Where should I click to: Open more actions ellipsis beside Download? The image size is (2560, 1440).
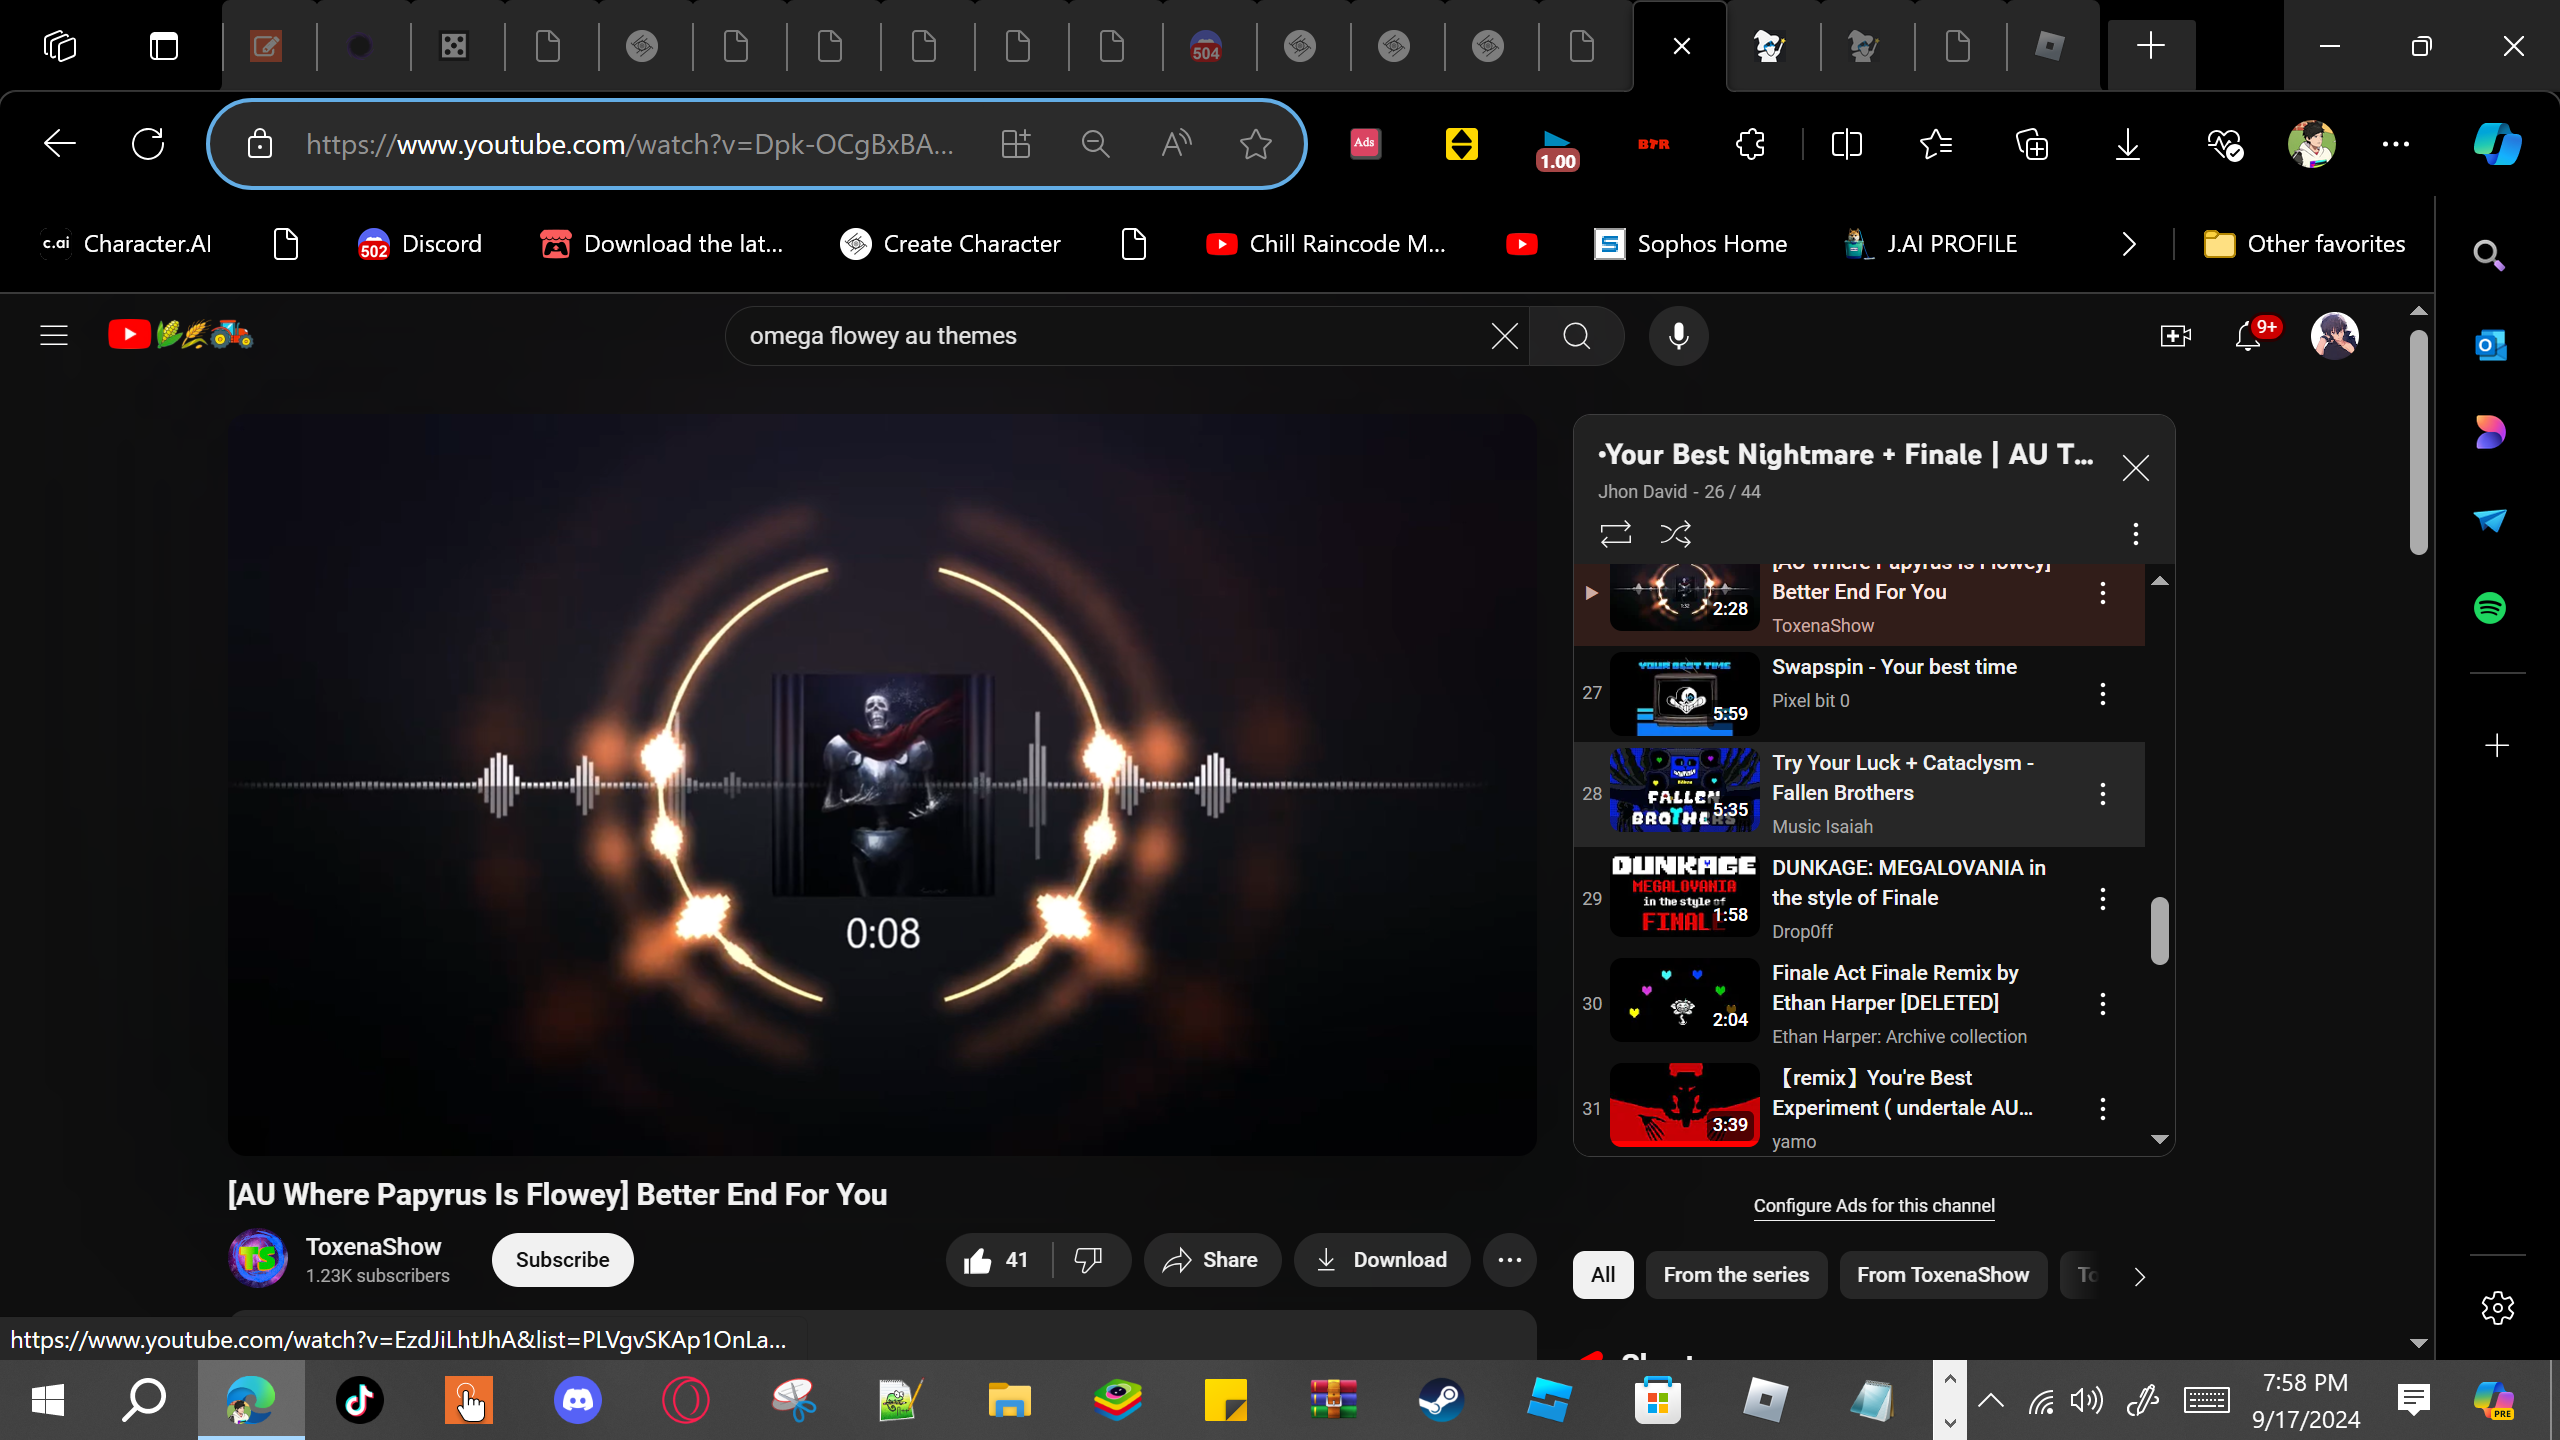1509,1260
